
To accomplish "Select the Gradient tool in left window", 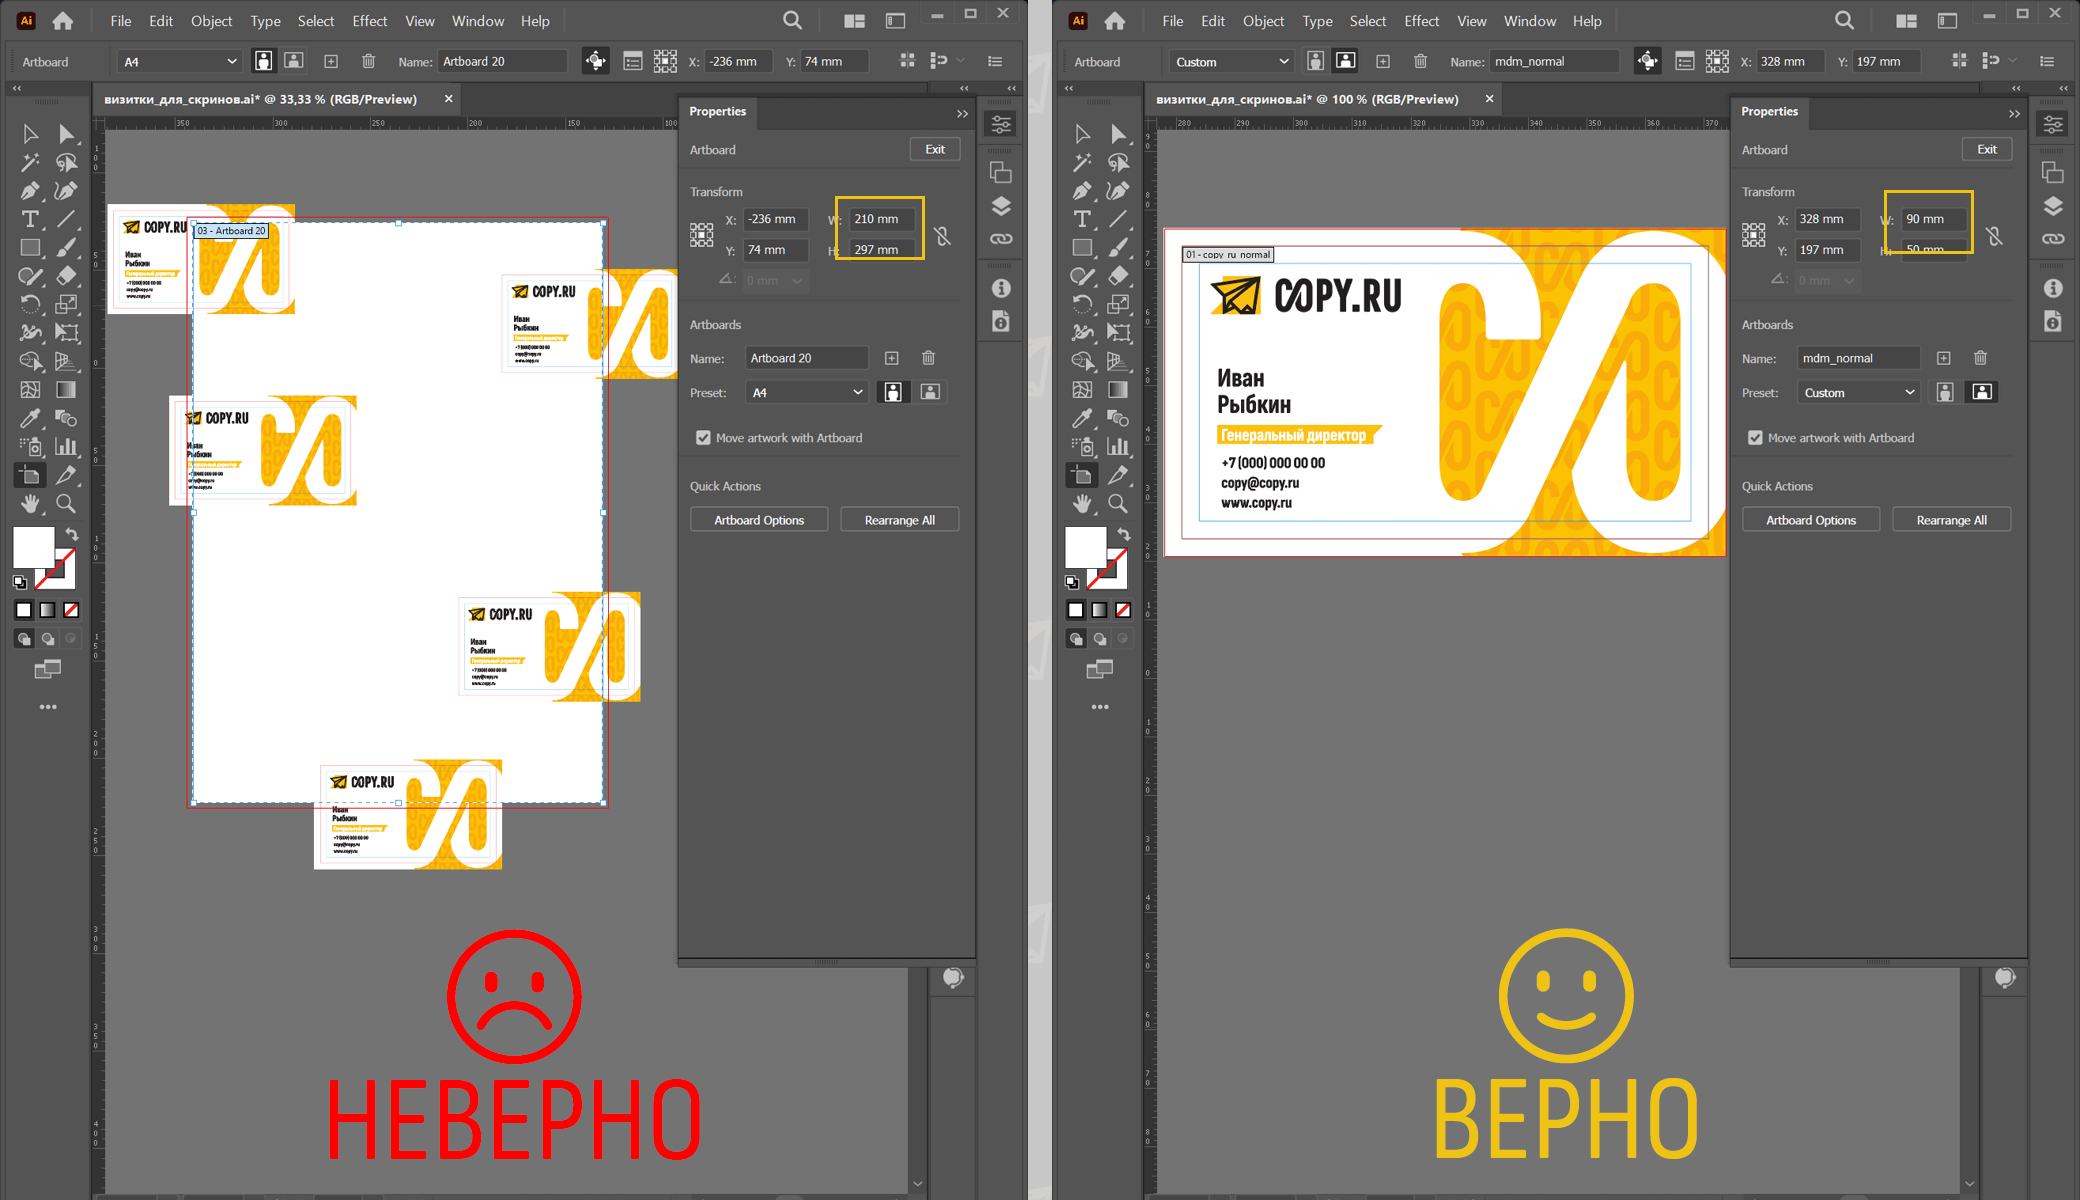I will [66, 389].
